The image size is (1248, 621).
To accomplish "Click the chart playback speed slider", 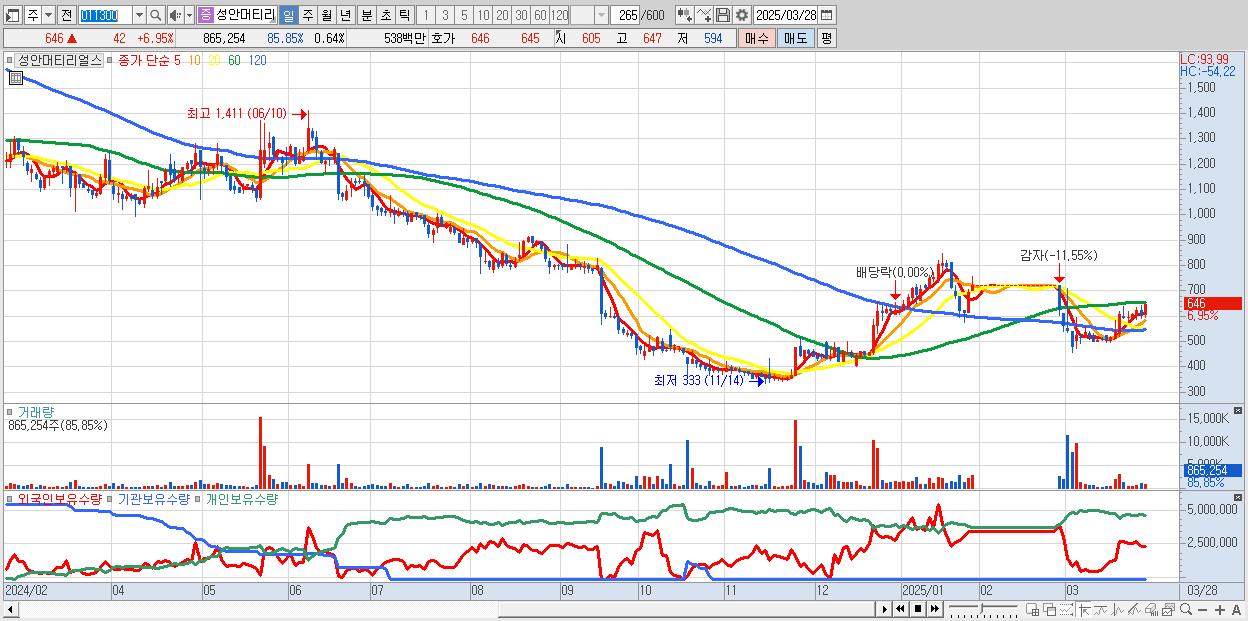I will [x=983, y=609].
